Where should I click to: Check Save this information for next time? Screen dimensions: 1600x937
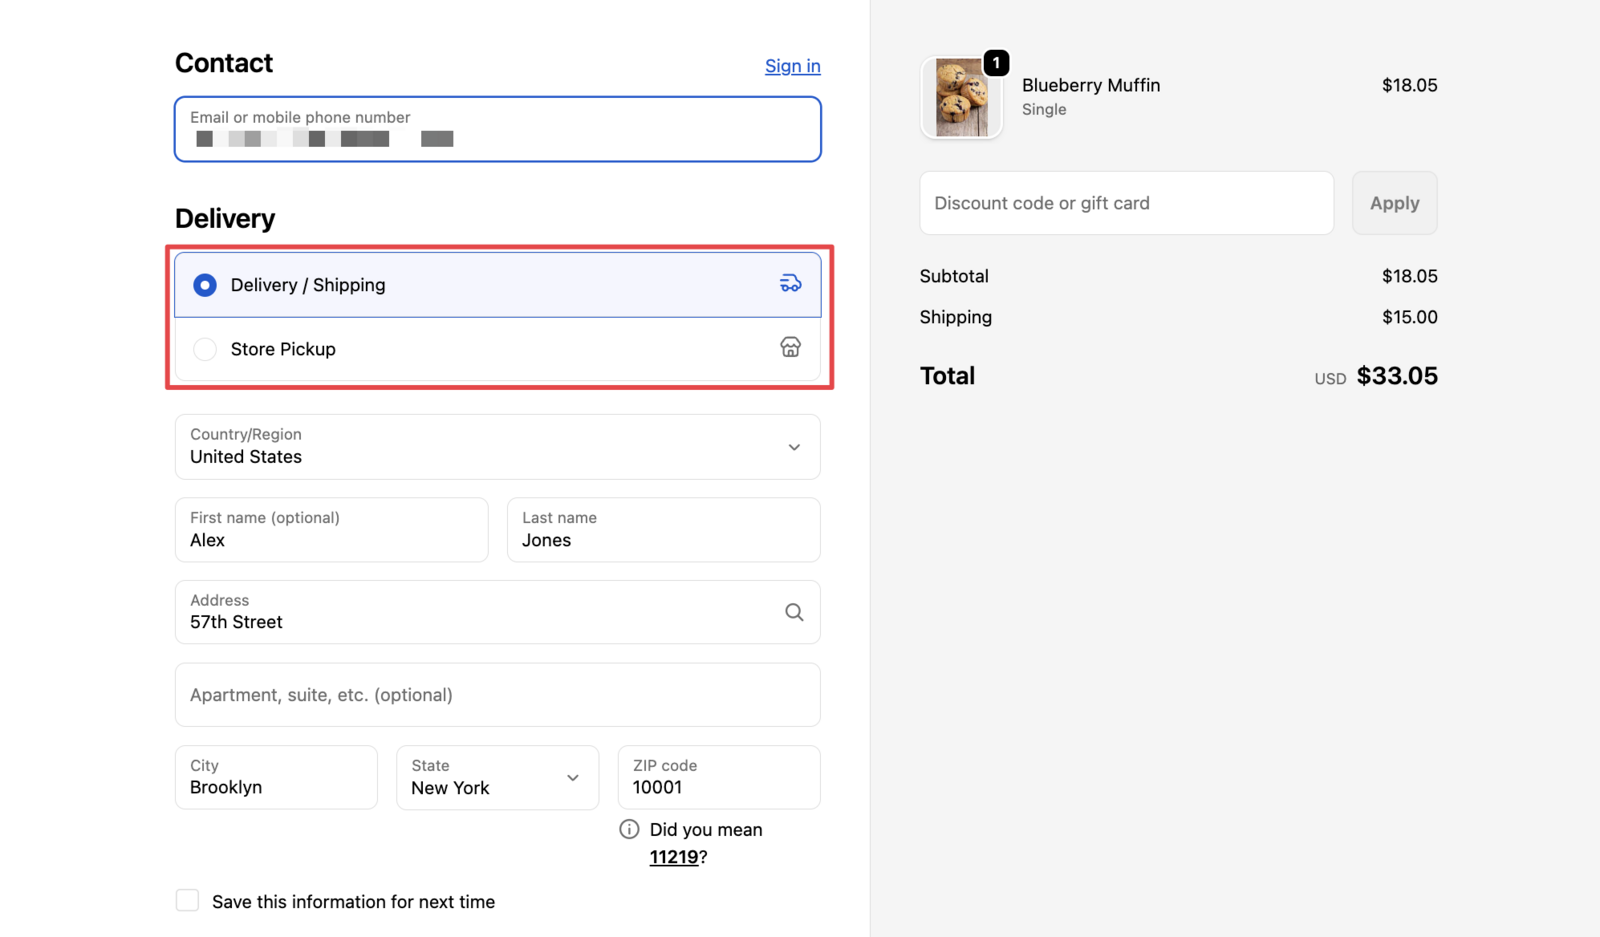coord(187,900)
